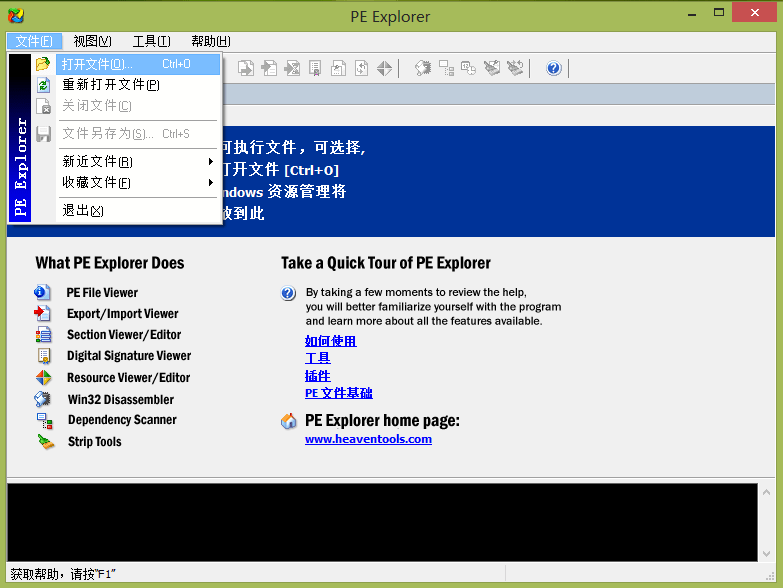The image size is (783, 588).
Task: Click the "Win32 Disassembler" label
Action: click(121, 399)
